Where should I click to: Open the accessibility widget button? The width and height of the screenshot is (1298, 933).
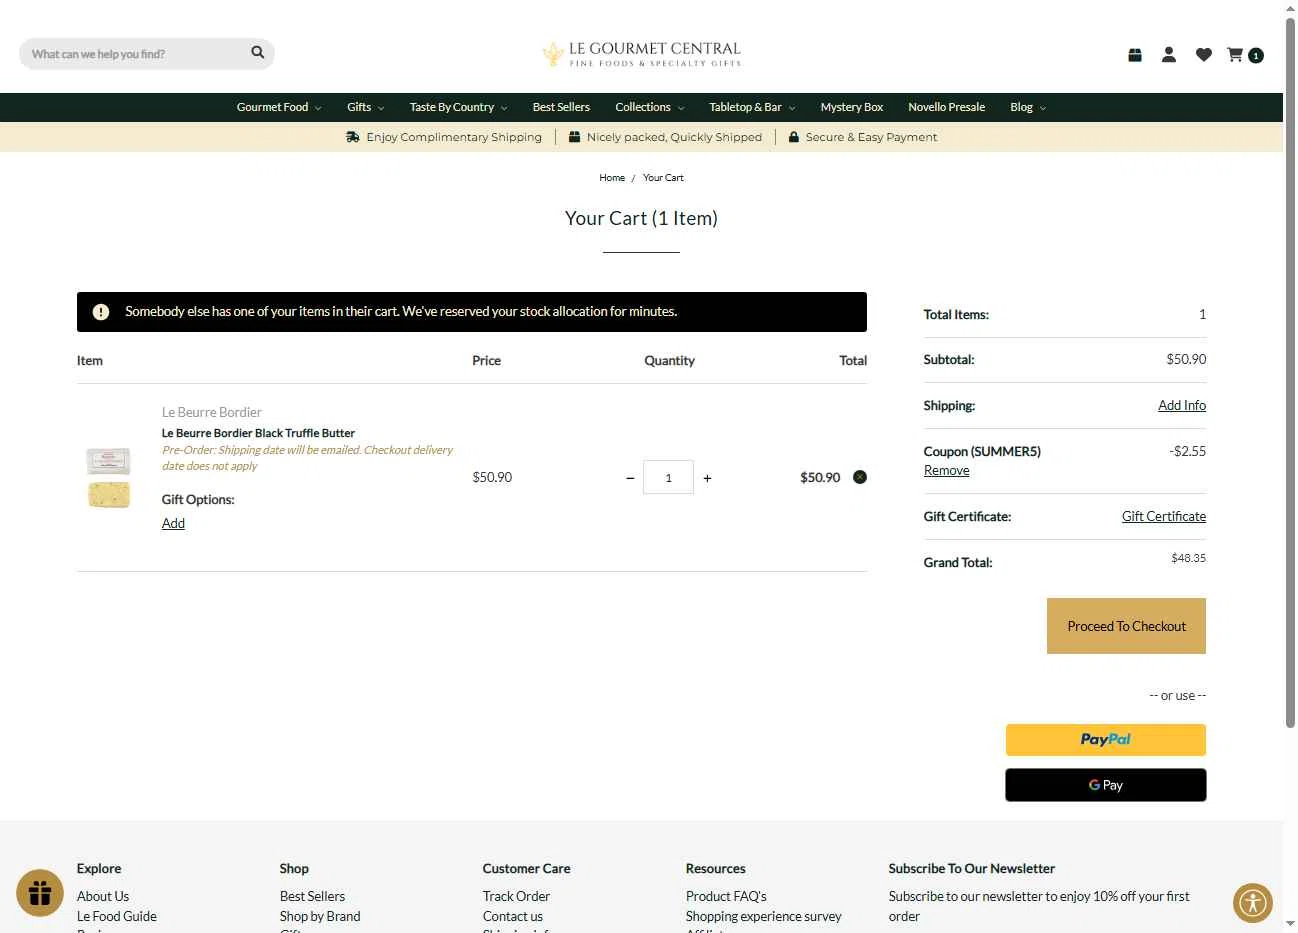pos(1252,903)
